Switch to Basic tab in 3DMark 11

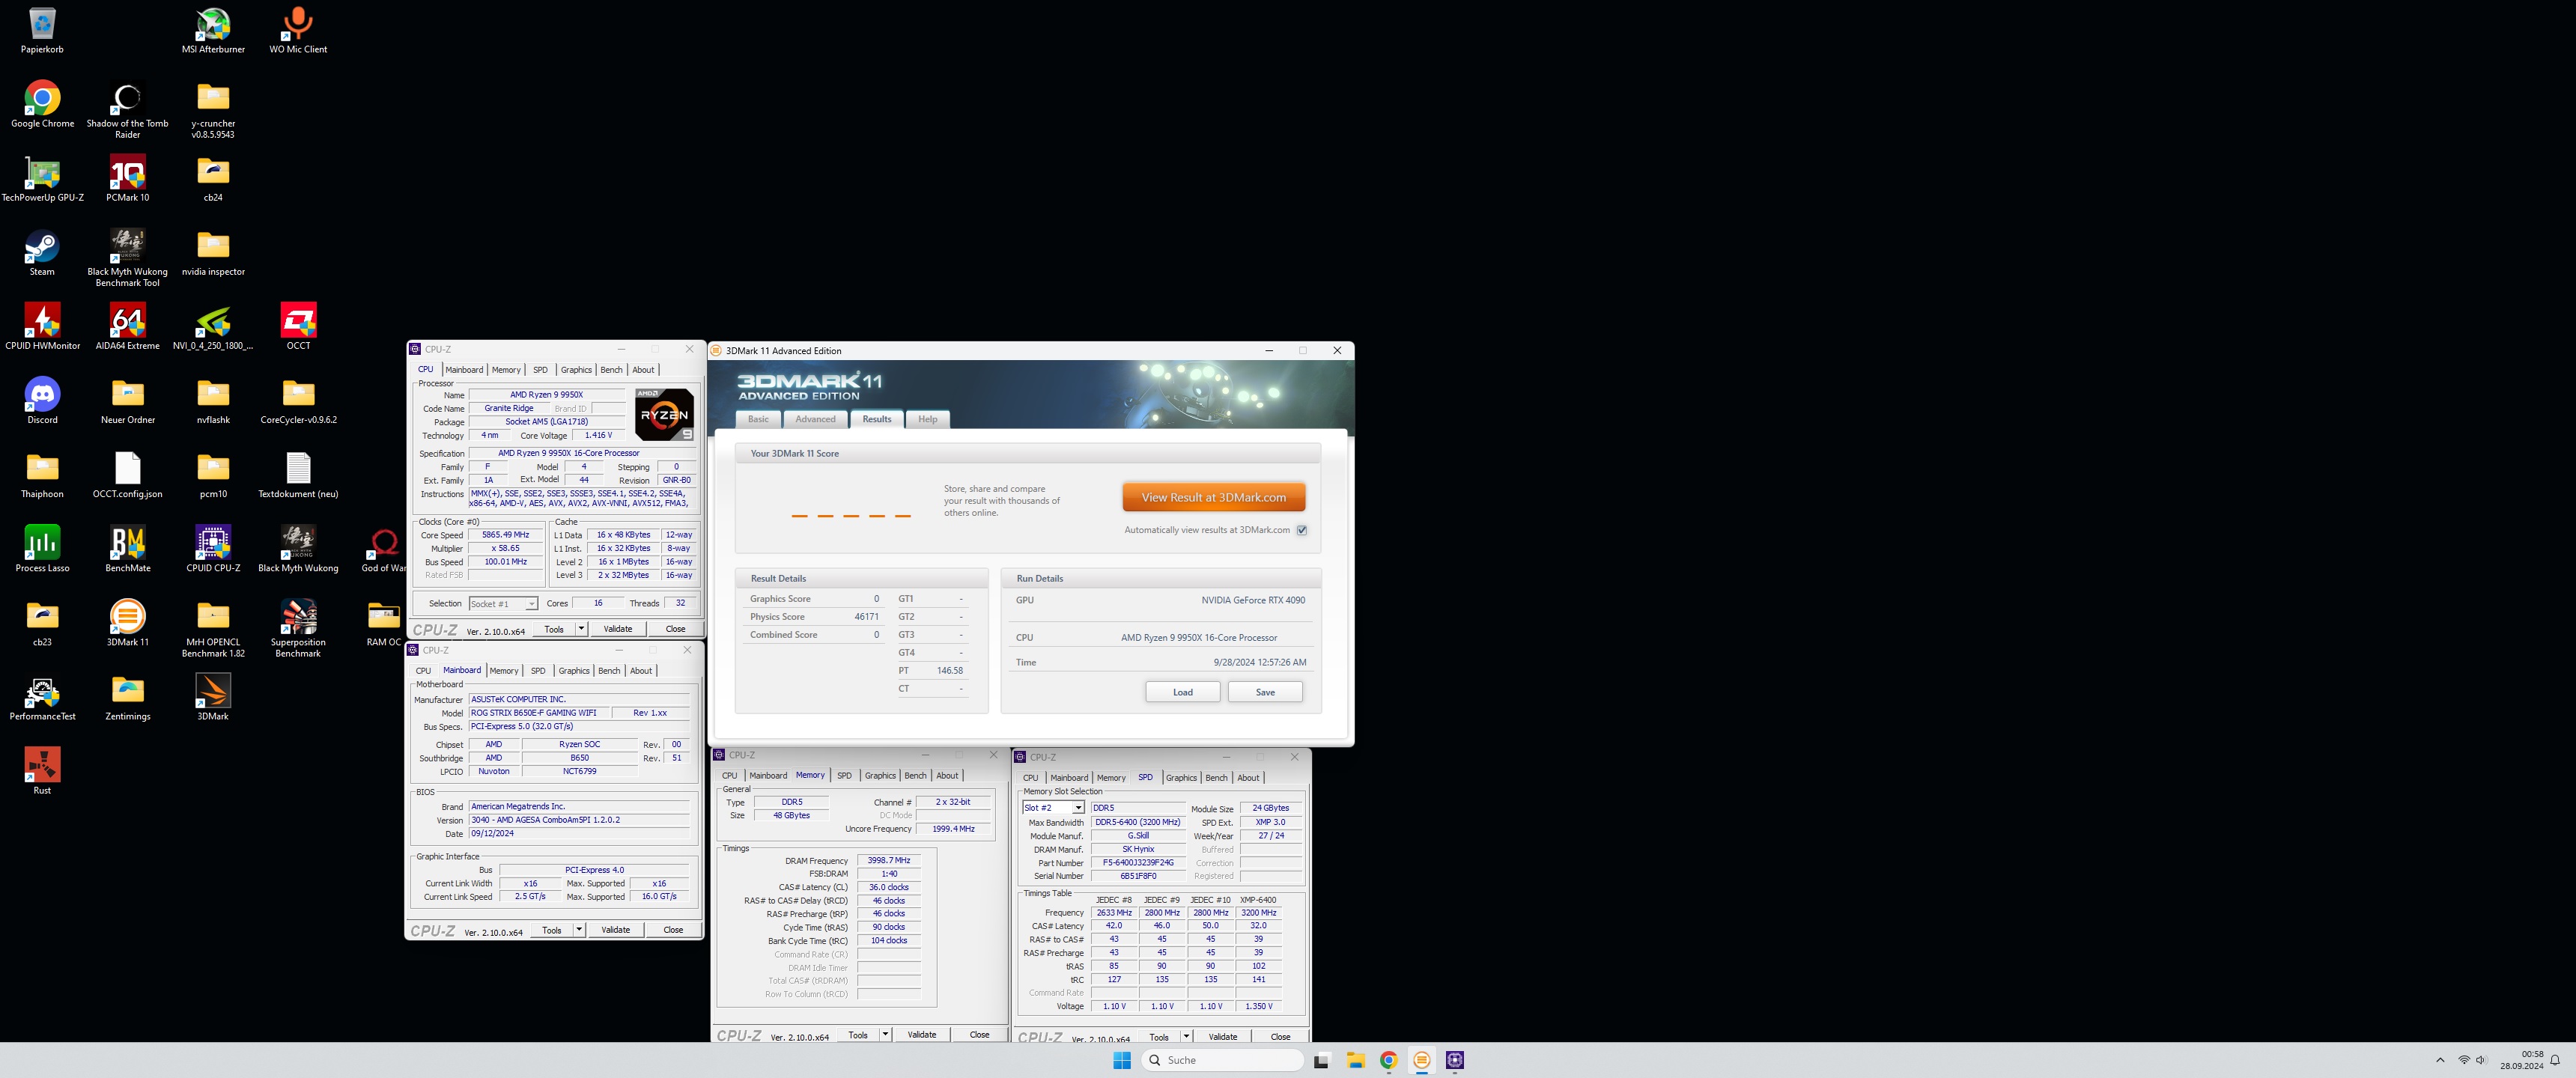pos(759,419)
